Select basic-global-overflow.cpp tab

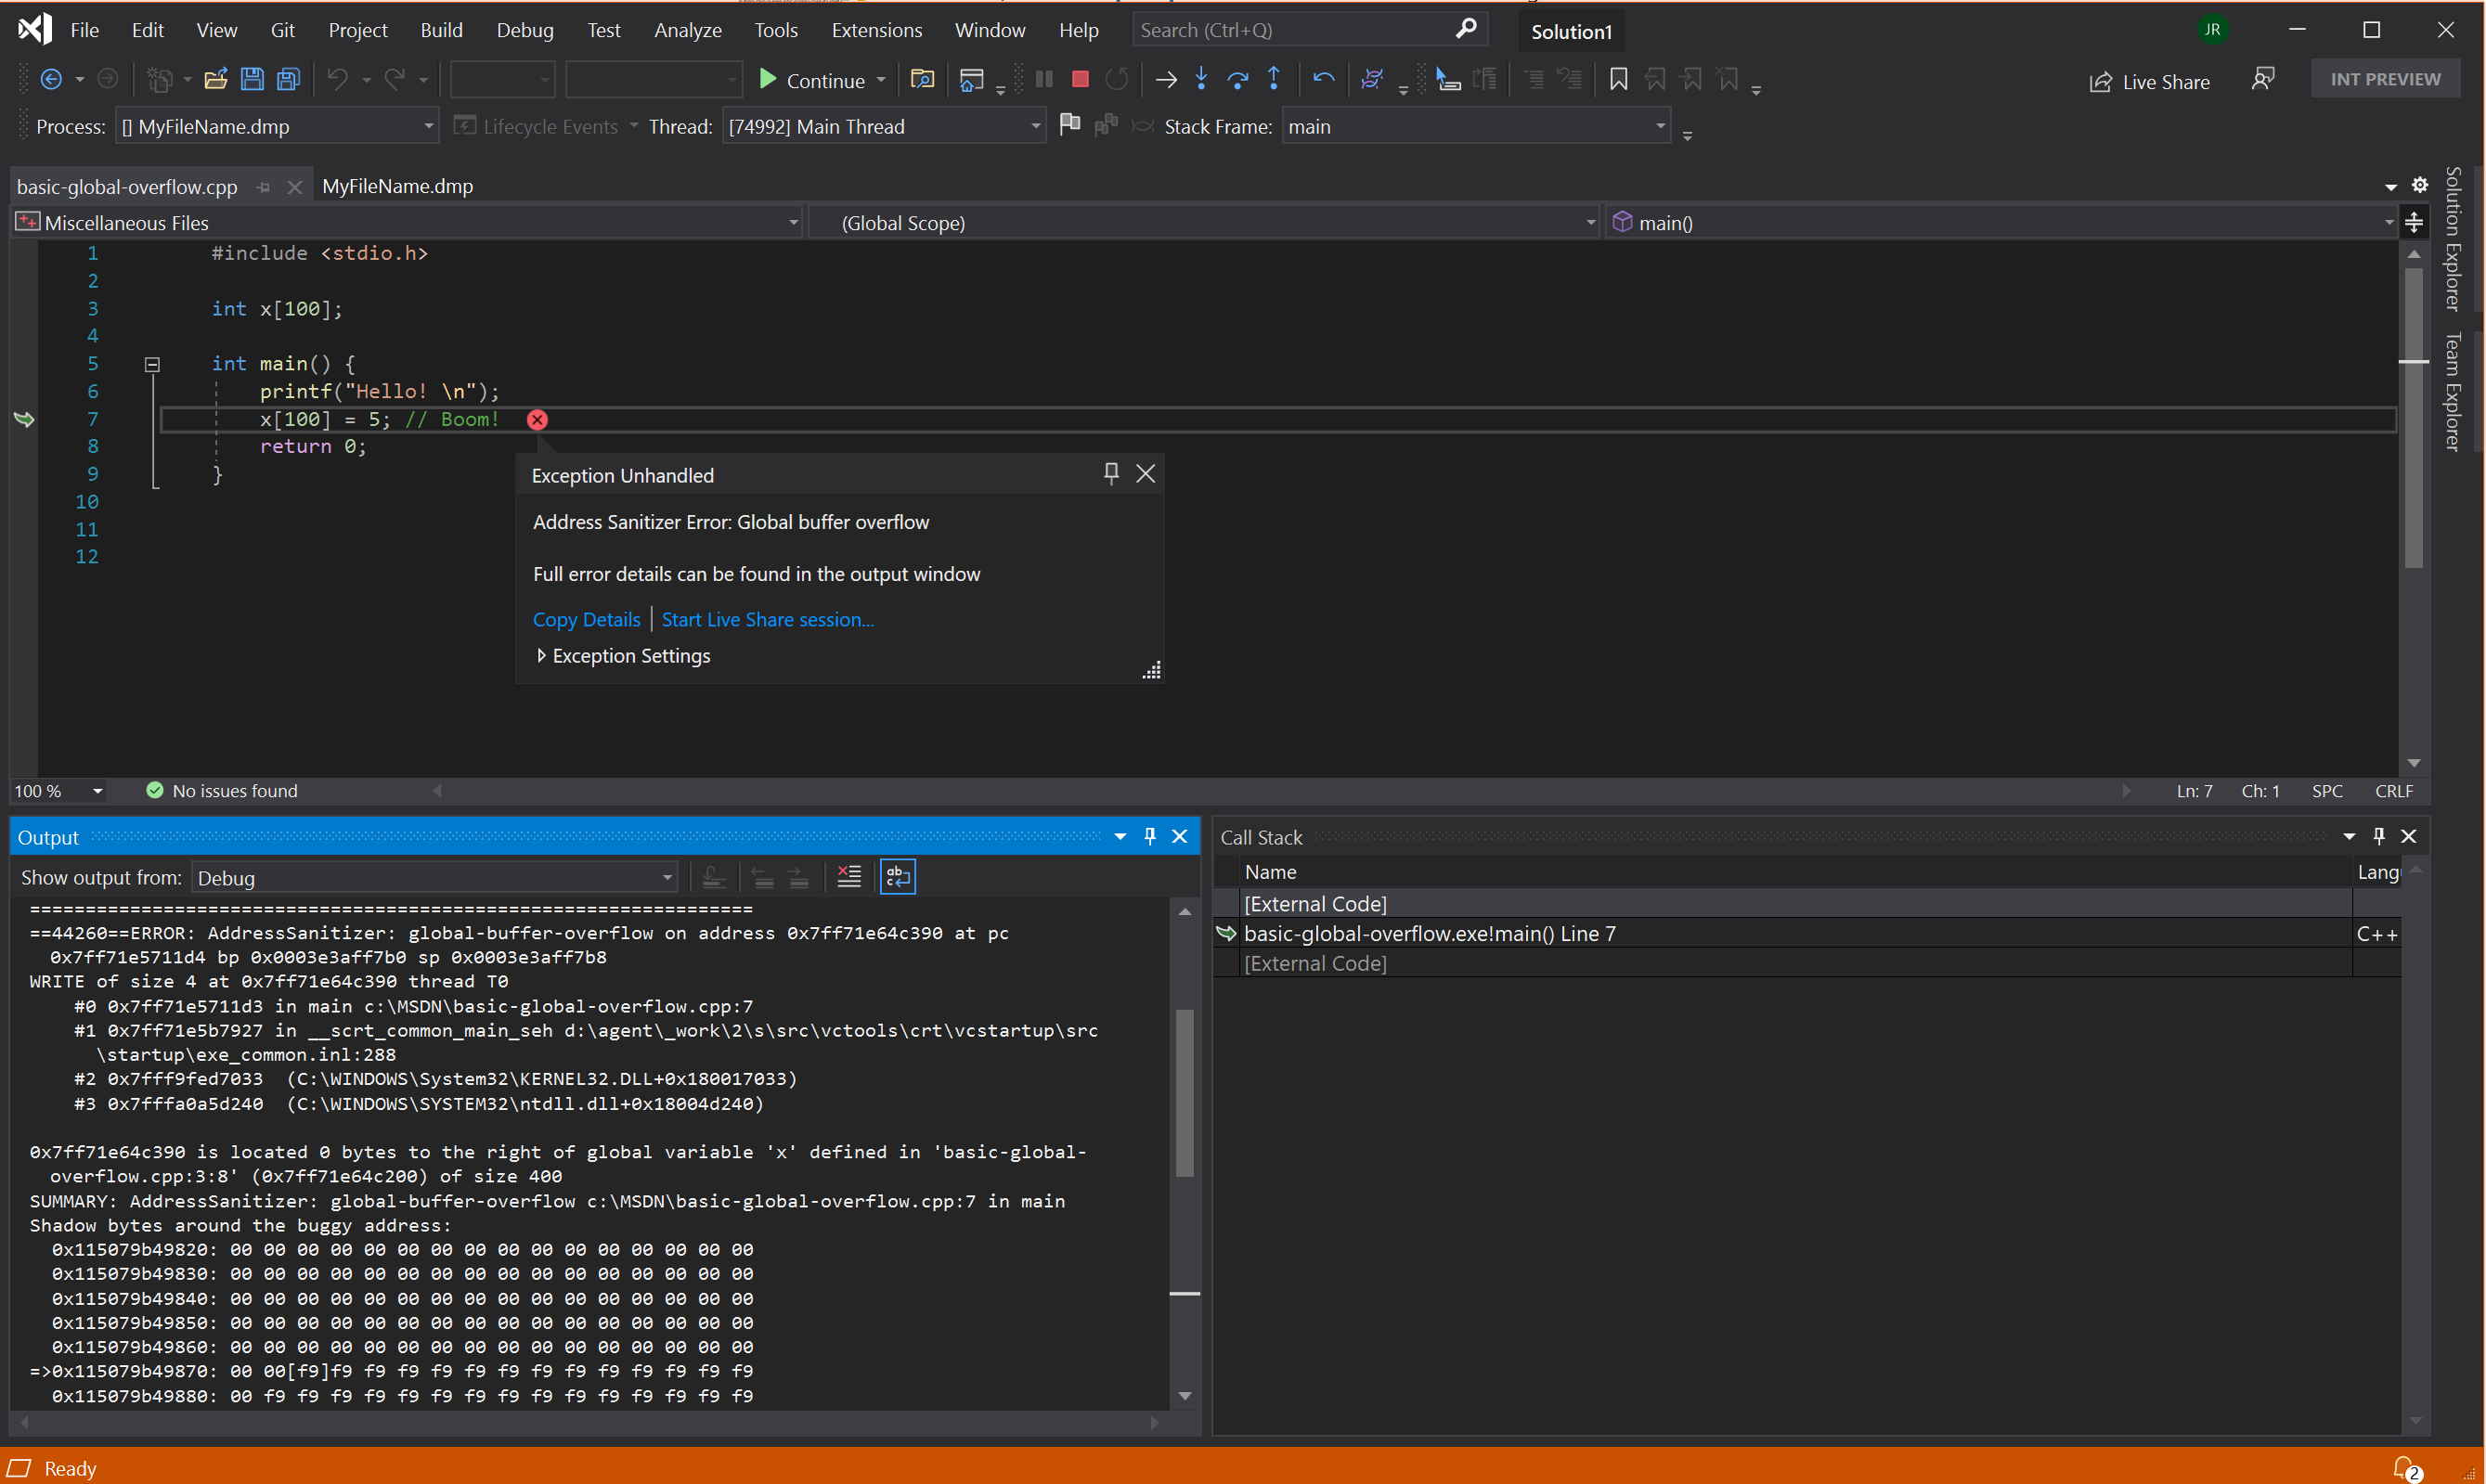tap(131, 184)
